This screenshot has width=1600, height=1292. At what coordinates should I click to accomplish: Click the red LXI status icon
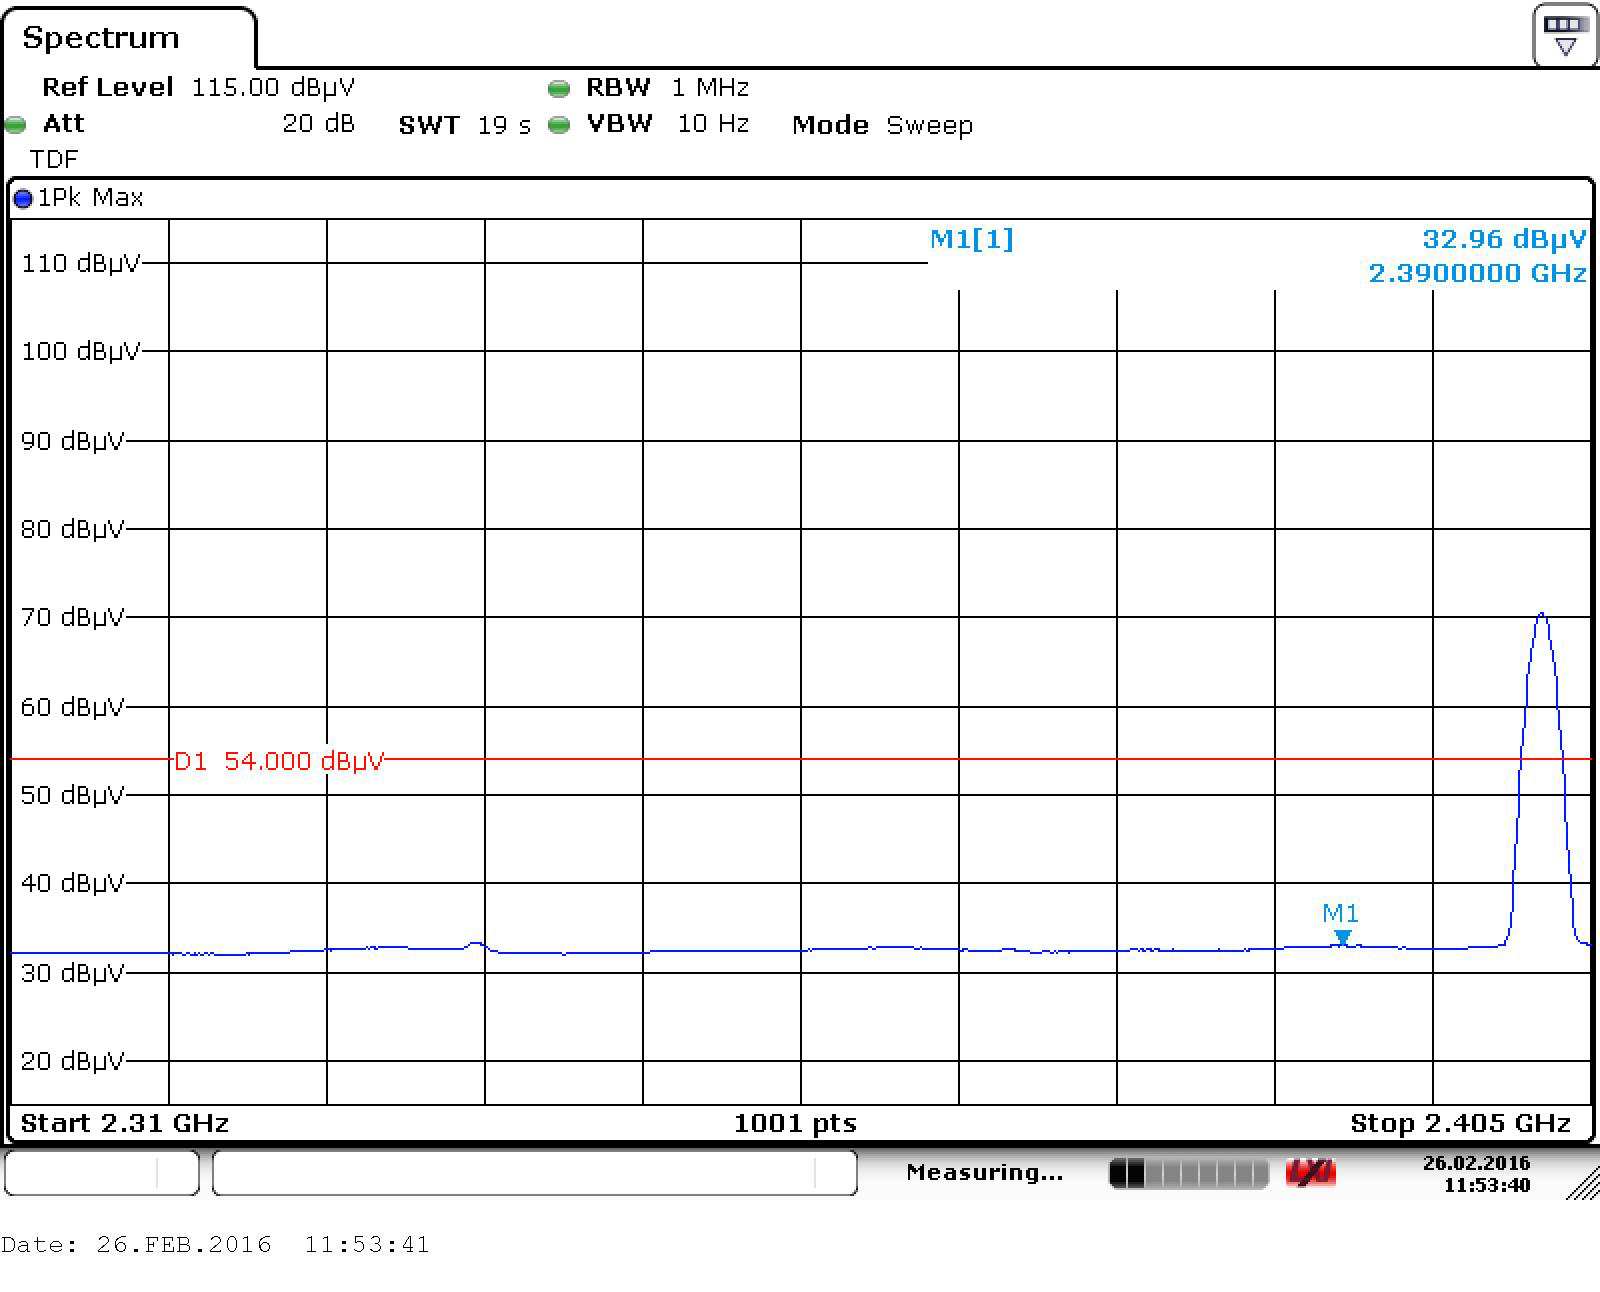(1310, 1173)
